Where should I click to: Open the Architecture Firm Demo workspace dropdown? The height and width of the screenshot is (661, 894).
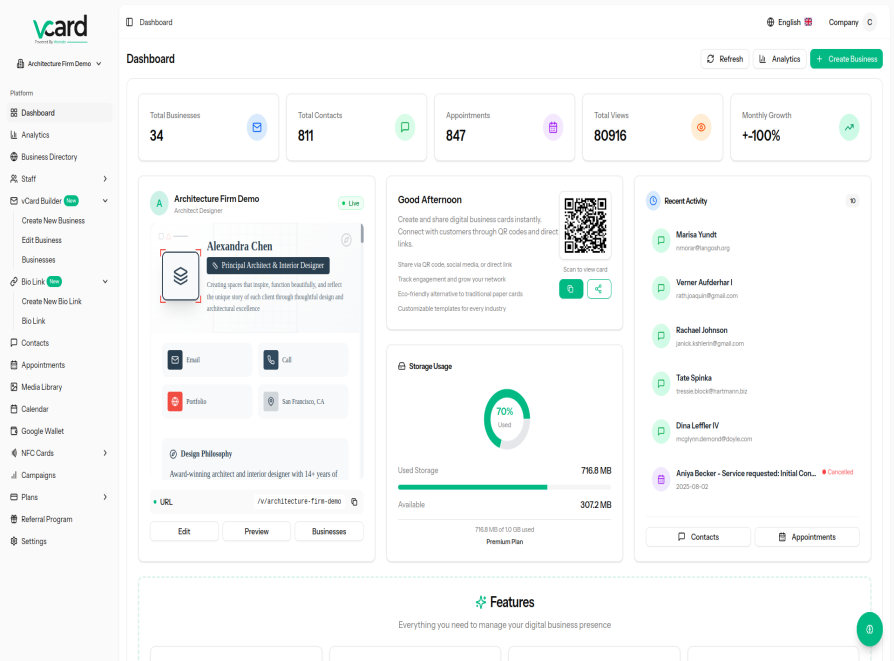tap(60, 64)
